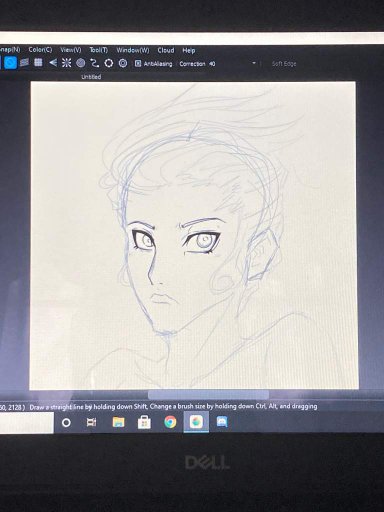
Task: Turn off snapping with the Snap Off icon
Action: [11, 62]
